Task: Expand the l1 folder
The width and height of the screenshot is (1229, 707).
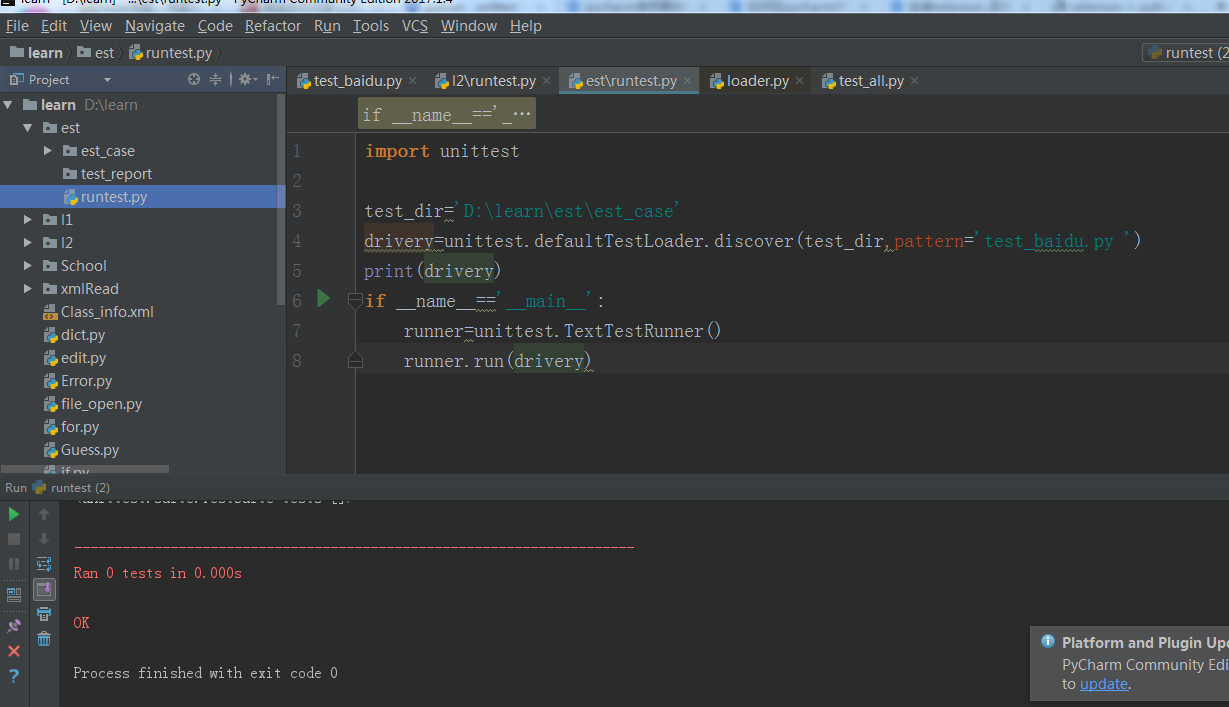Action: [x=27, y=220]
